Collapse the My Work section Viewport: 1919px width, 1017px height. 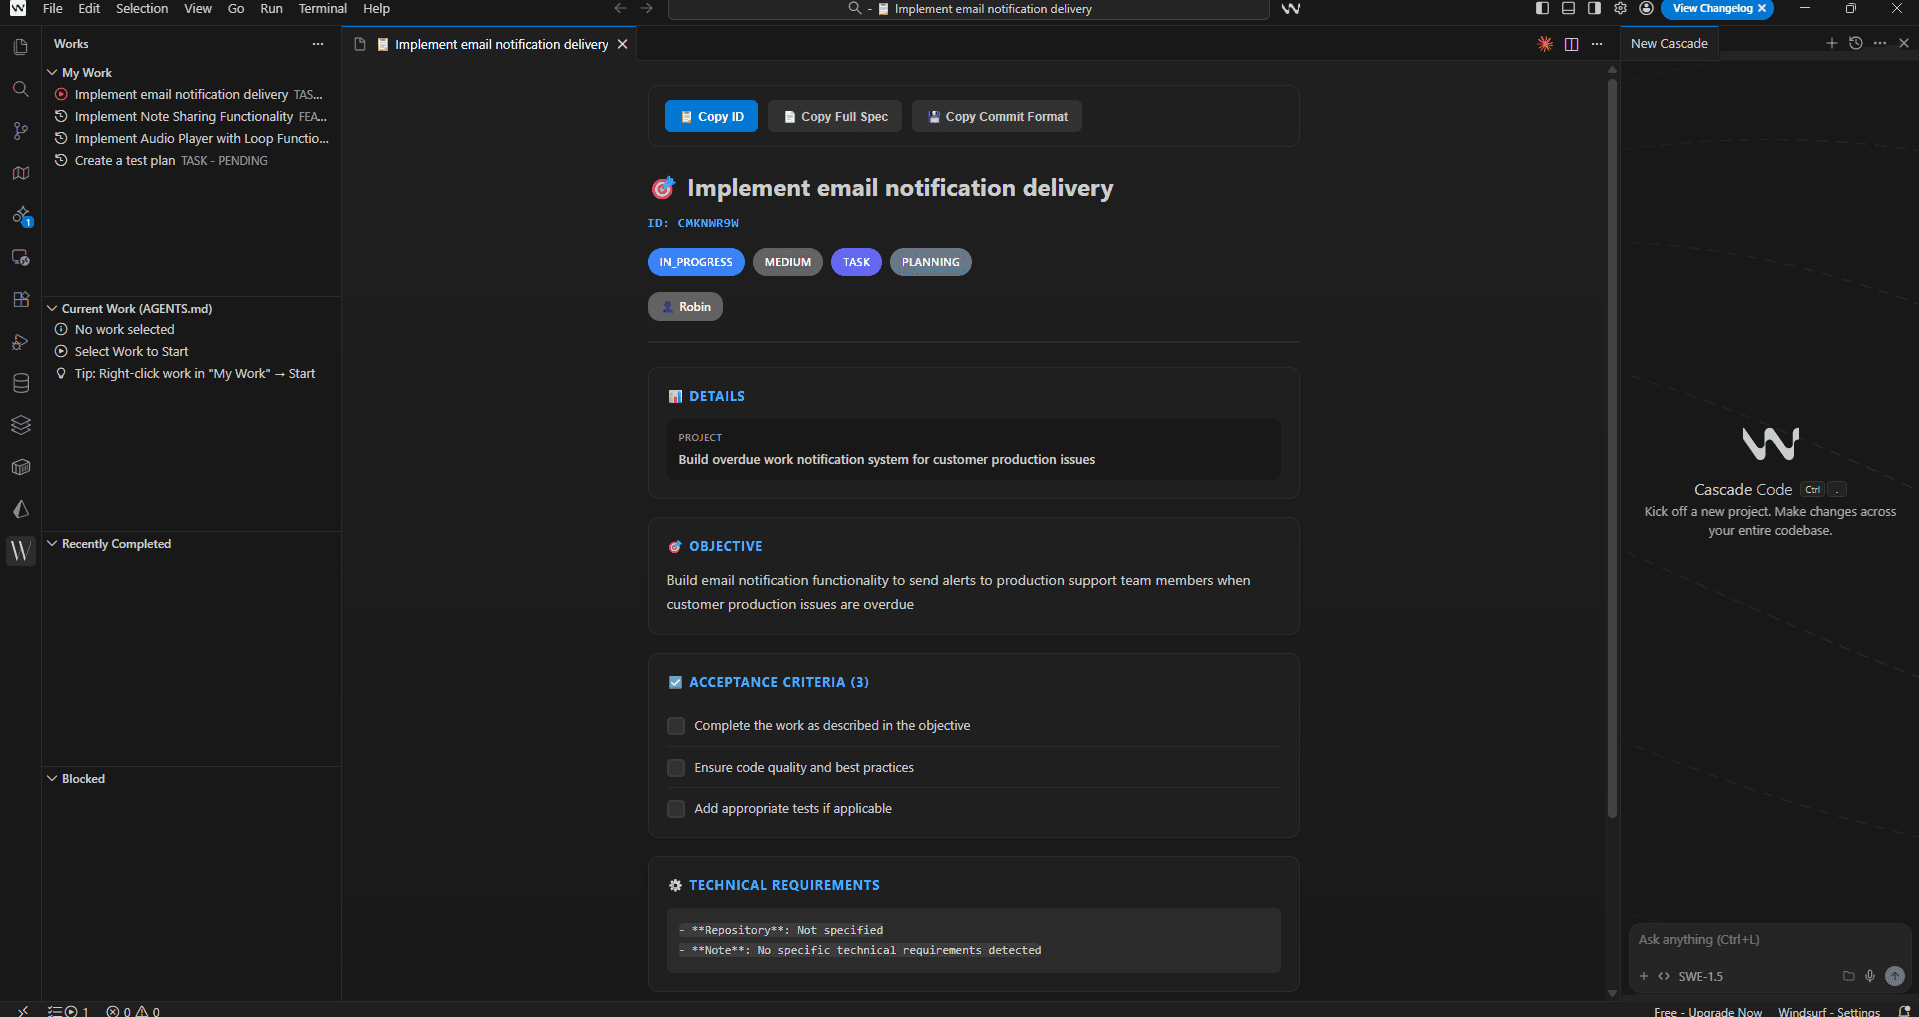point(52,73)
